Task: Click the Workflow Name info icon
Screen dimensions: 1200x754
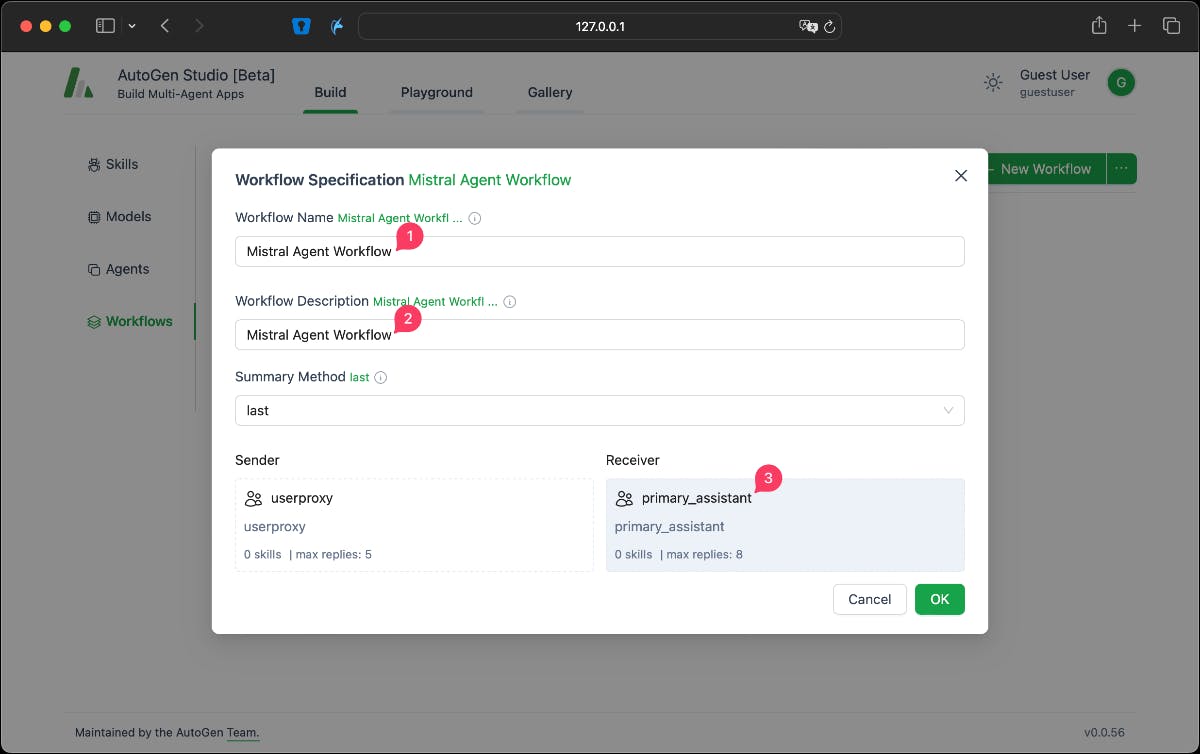Action: point(475,218)
